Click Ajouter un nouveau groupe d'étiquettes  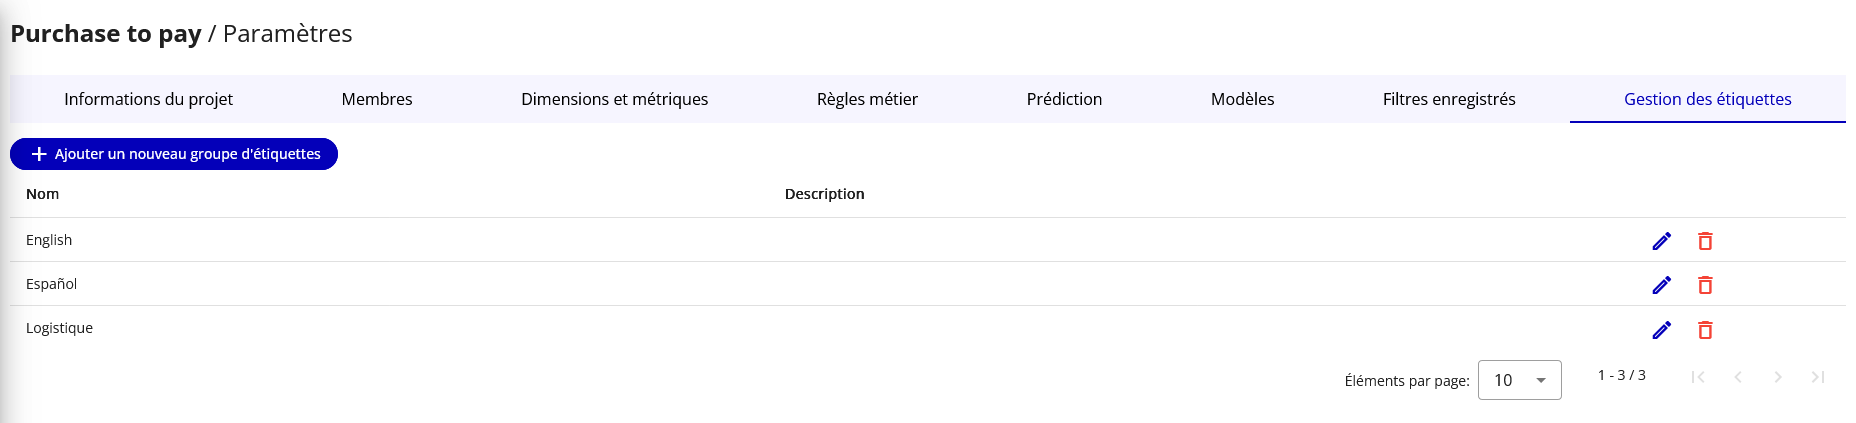(174, 154)
